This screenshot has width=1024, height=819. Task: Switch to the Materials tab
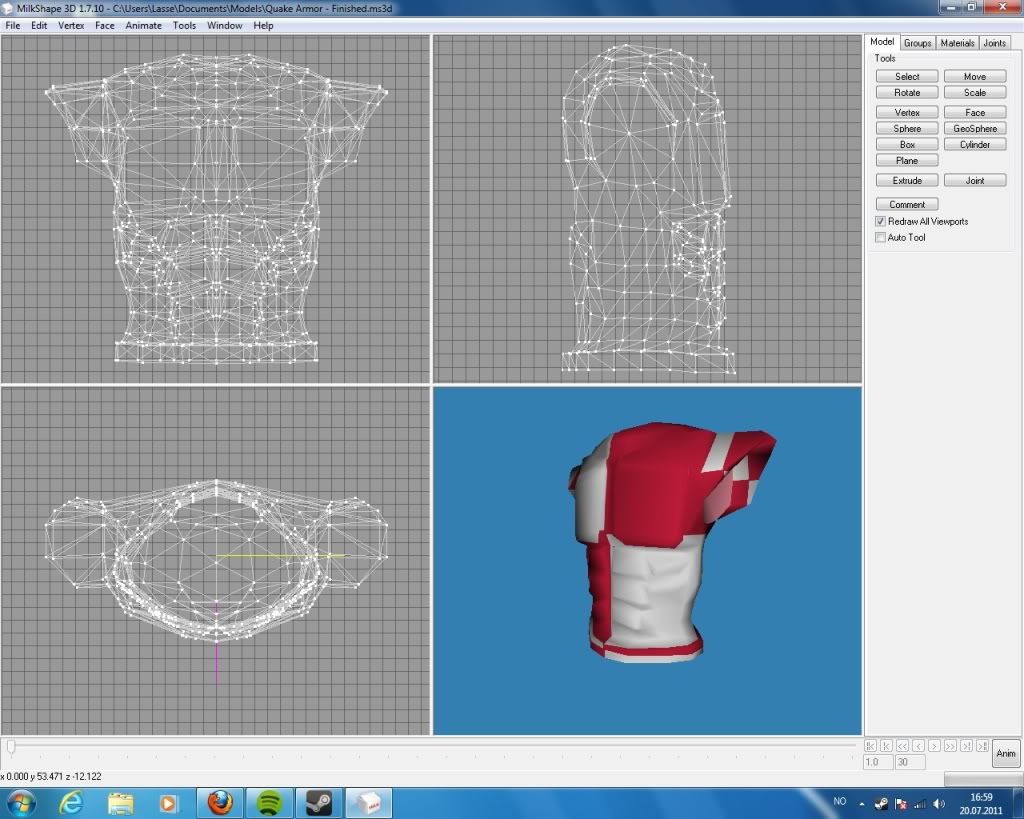pyautogui.click(x=957, y=43)
